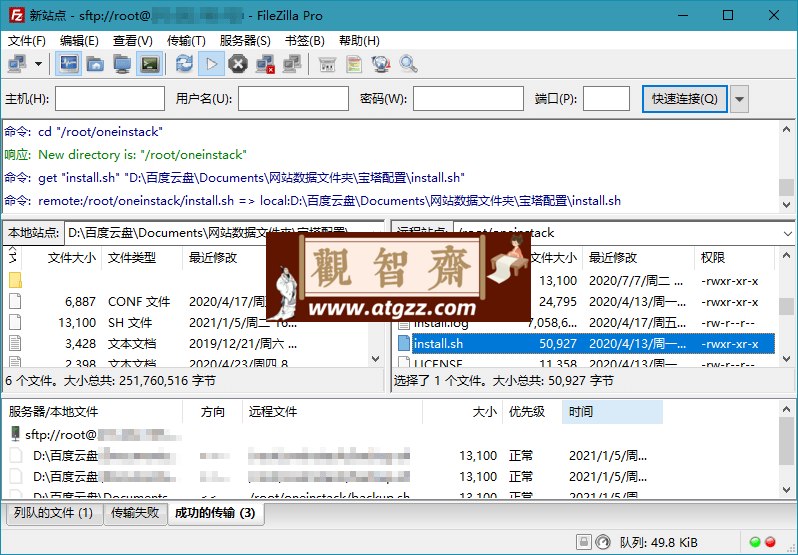This screenshot has height=555, width=798.
Task: Disconnect from the current server
Action: click(x=265, y=64)
